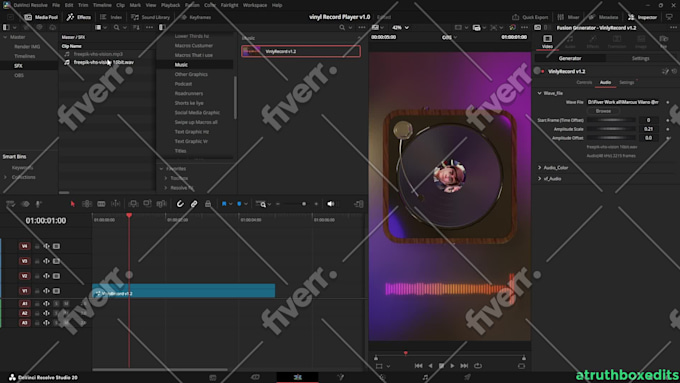
Task: Expand the xf_Audio section
Action: coord(539,179)
